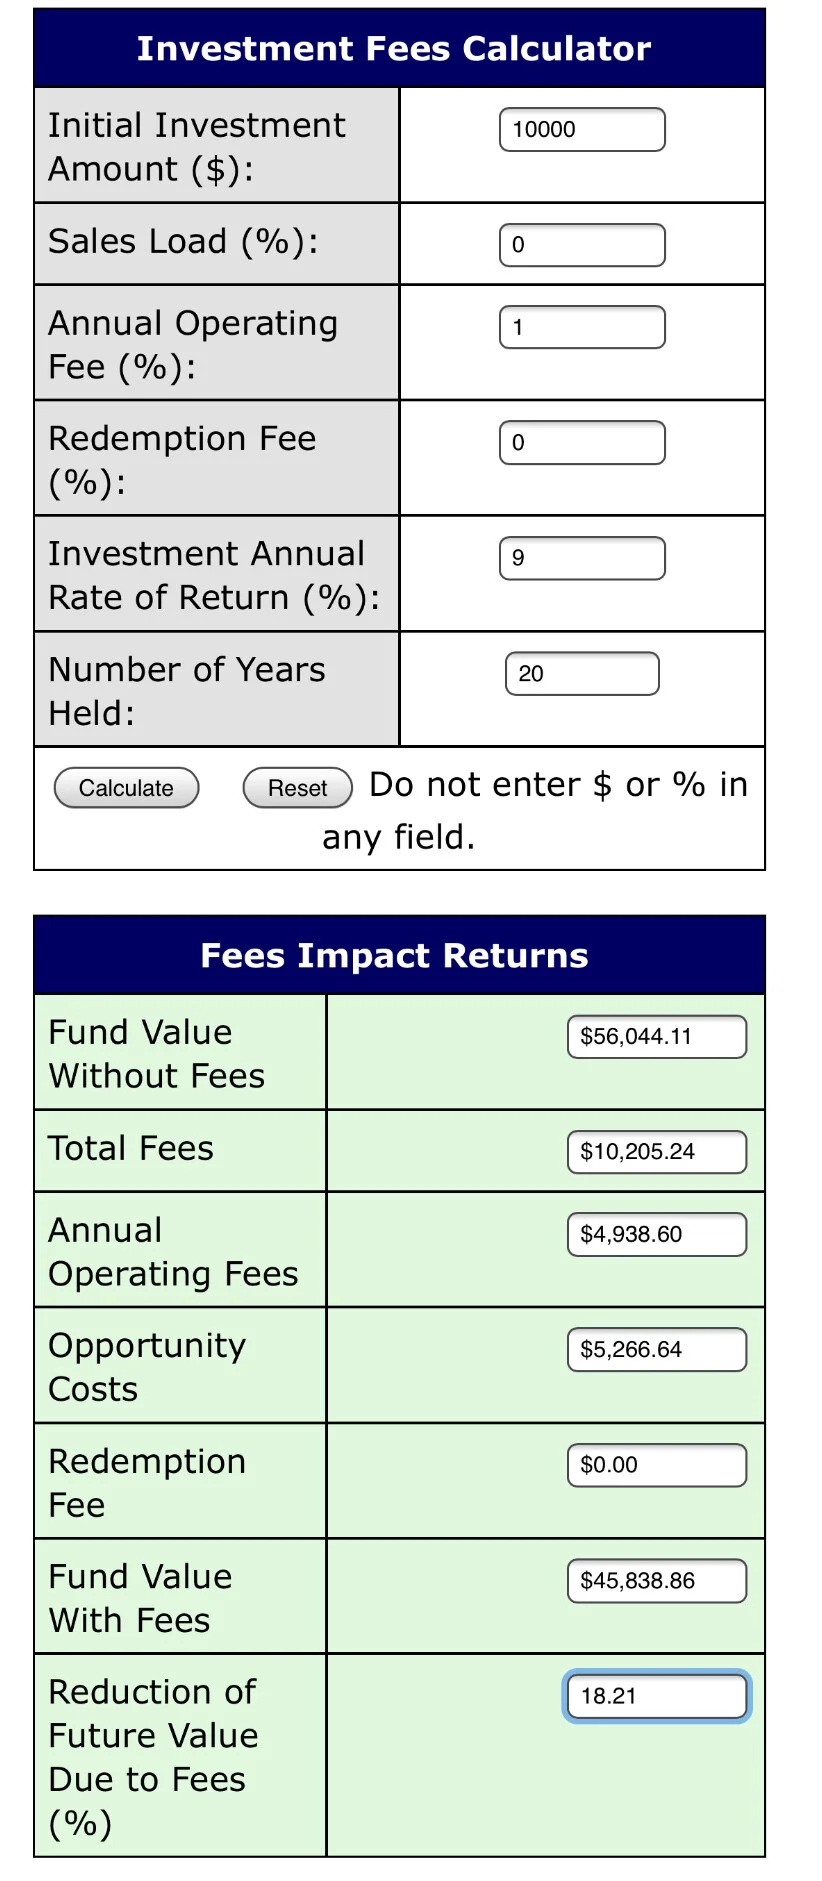822x1881 pixels.
Task: Click the Reset button
Action: click(297, 788)
